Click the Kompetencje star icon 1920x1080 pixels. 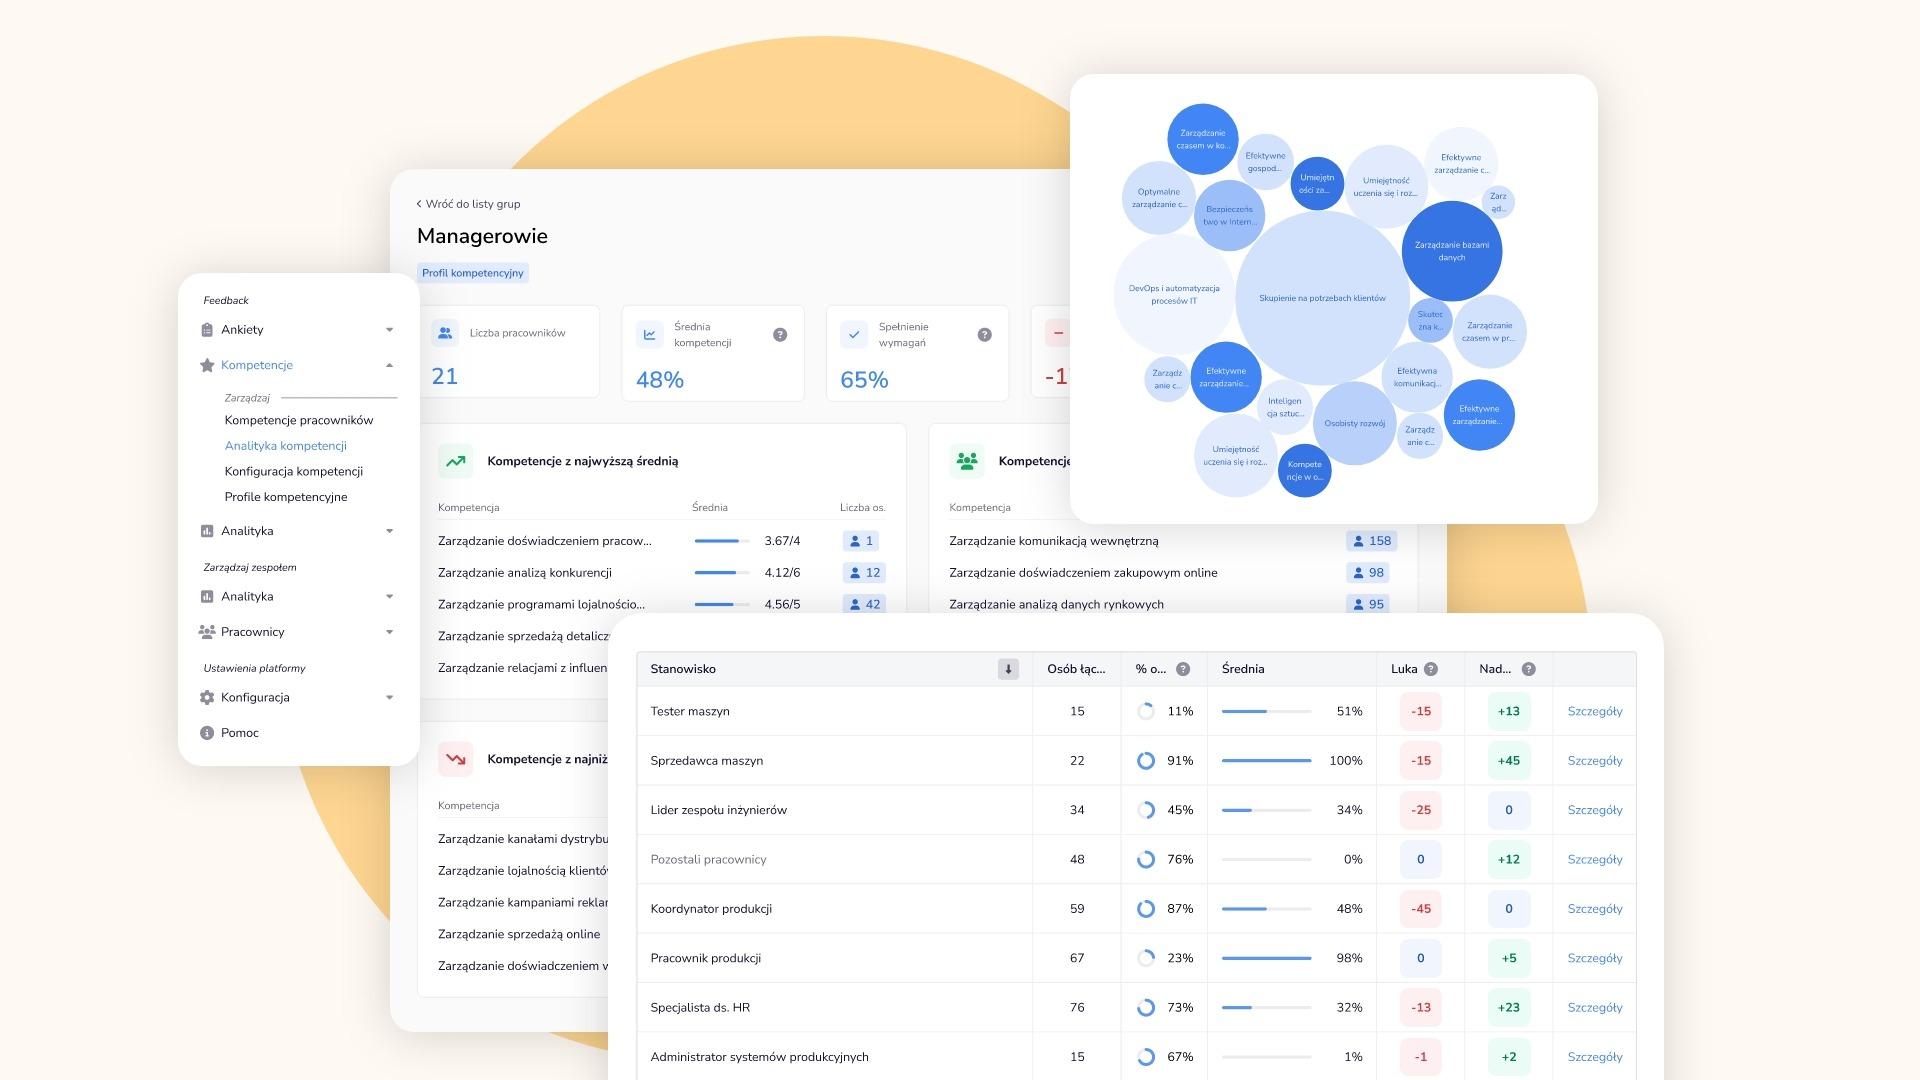pos(207,365)
